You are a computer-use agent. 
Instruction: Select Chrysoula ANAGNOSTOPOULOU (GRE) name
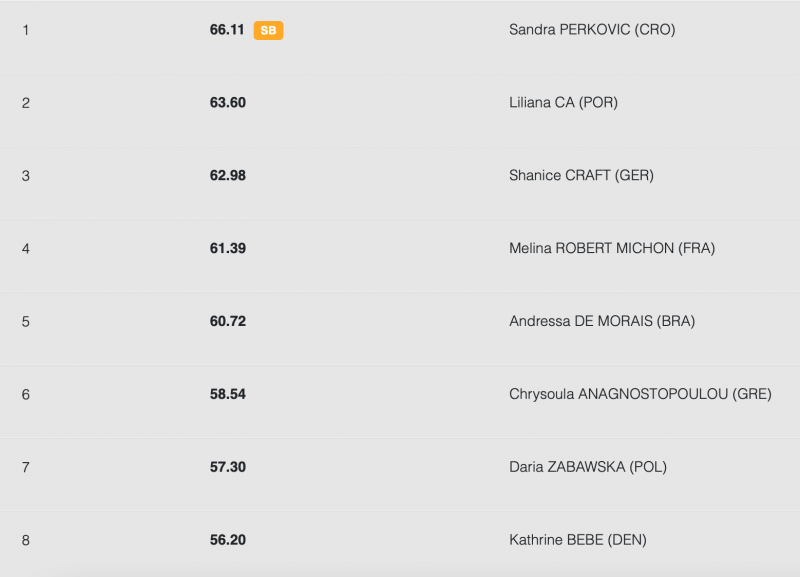640,395
